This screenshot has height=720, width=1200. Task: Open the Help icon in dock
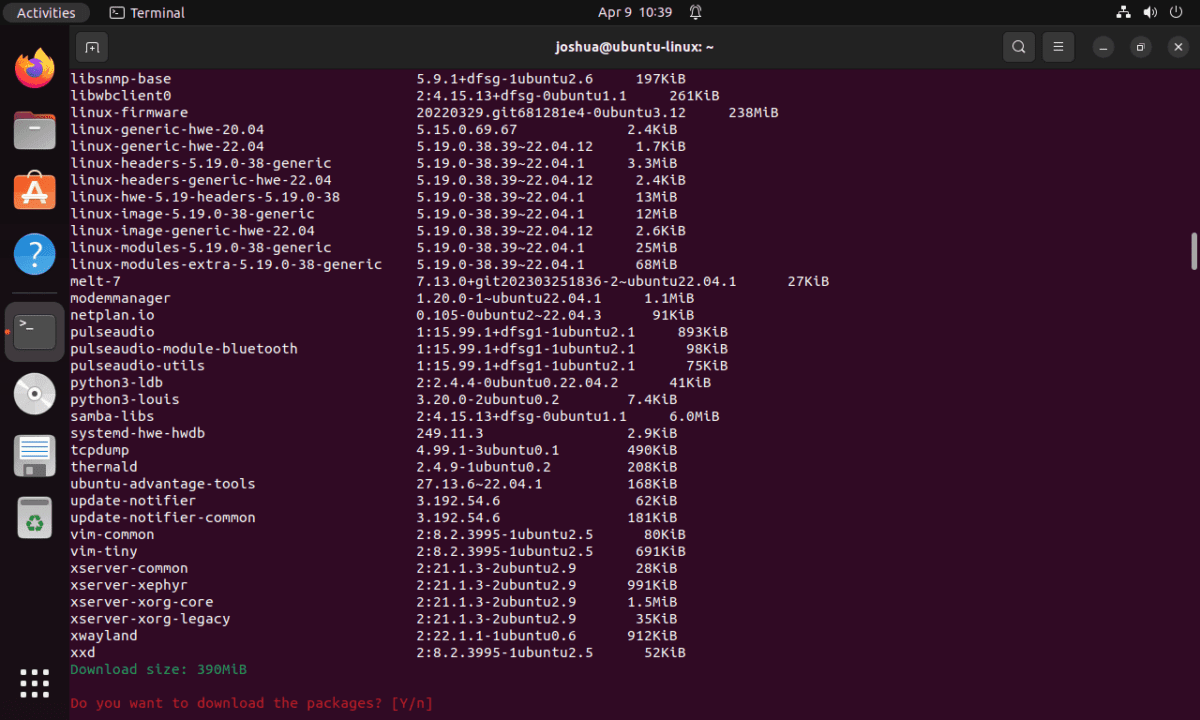(x=35, y=254)
